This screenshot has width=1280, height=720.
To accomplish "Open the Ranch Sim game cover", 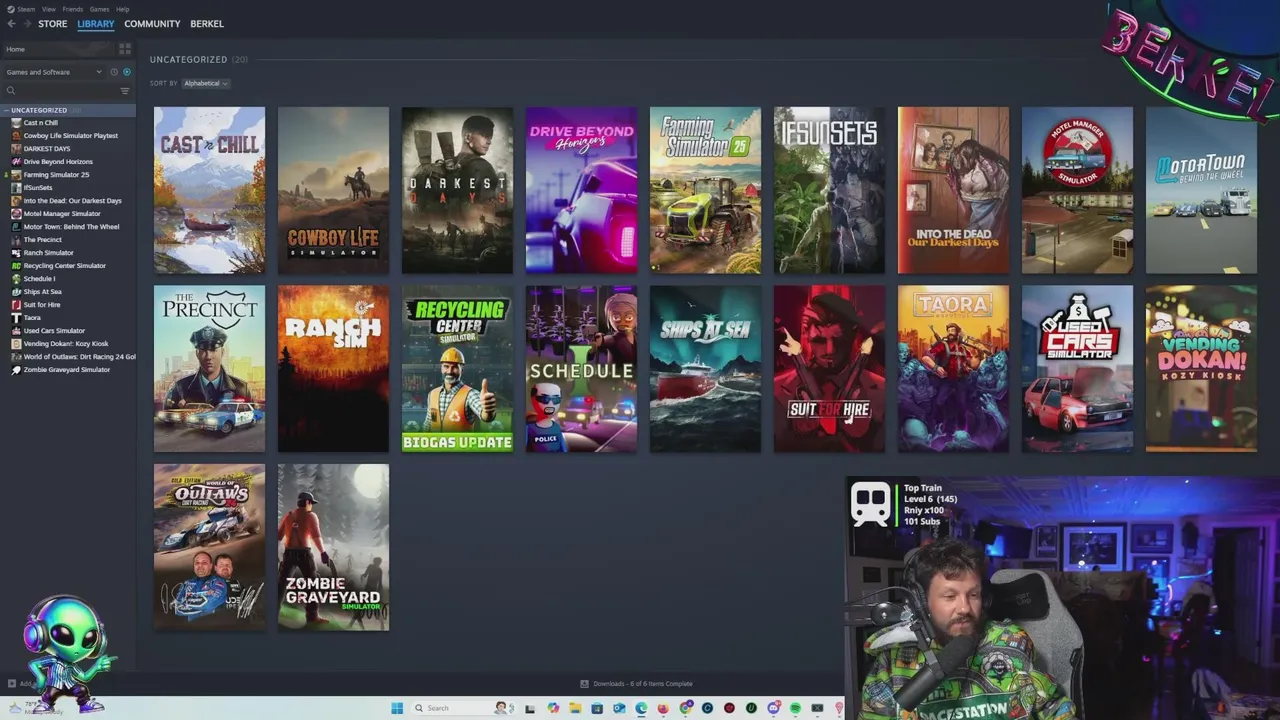I will pos(333,369).
